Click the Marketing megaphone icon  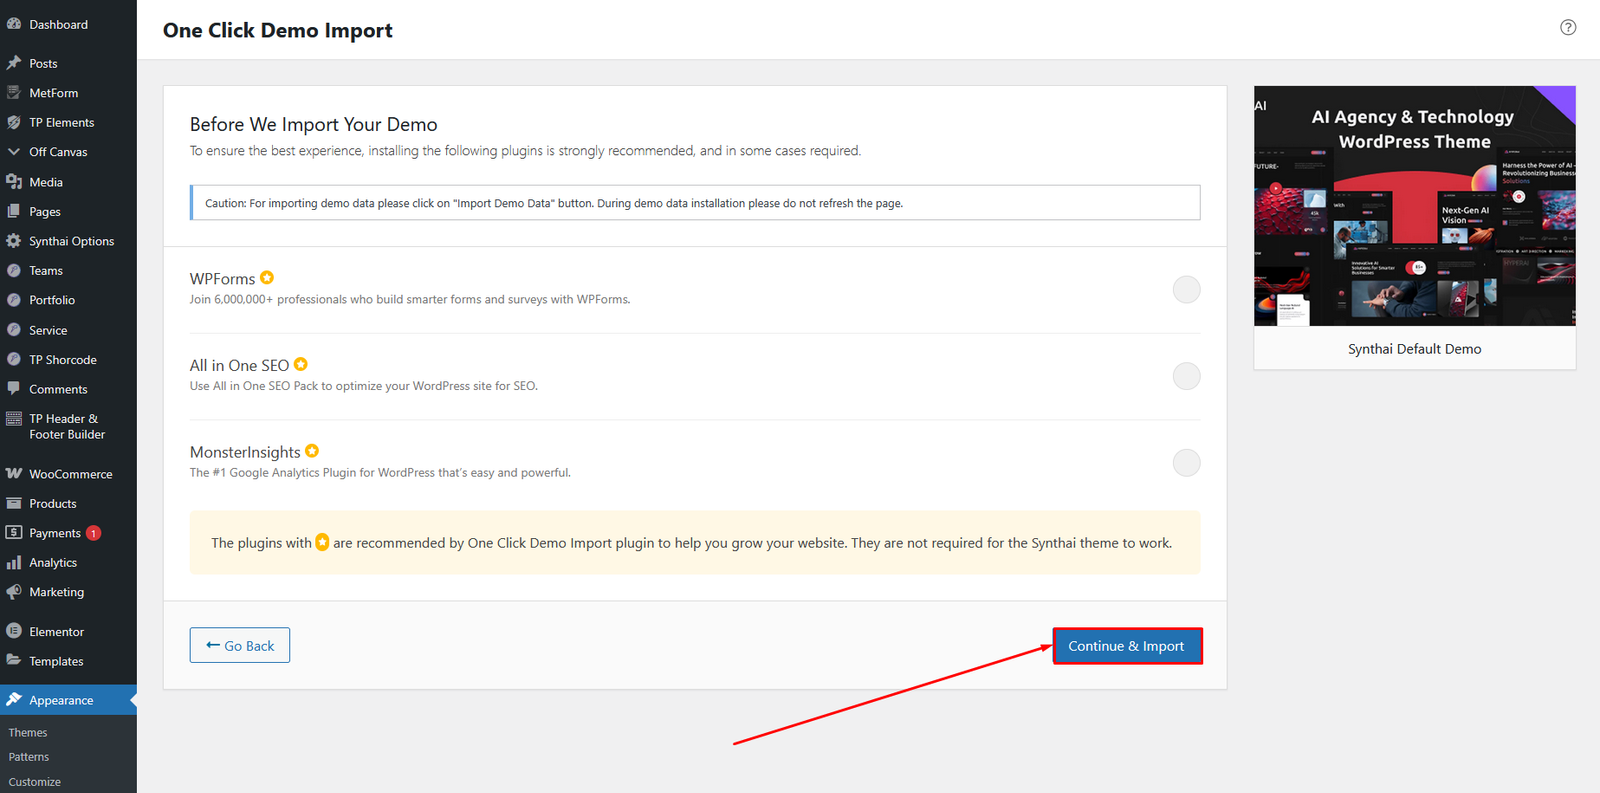click(14, 592)
